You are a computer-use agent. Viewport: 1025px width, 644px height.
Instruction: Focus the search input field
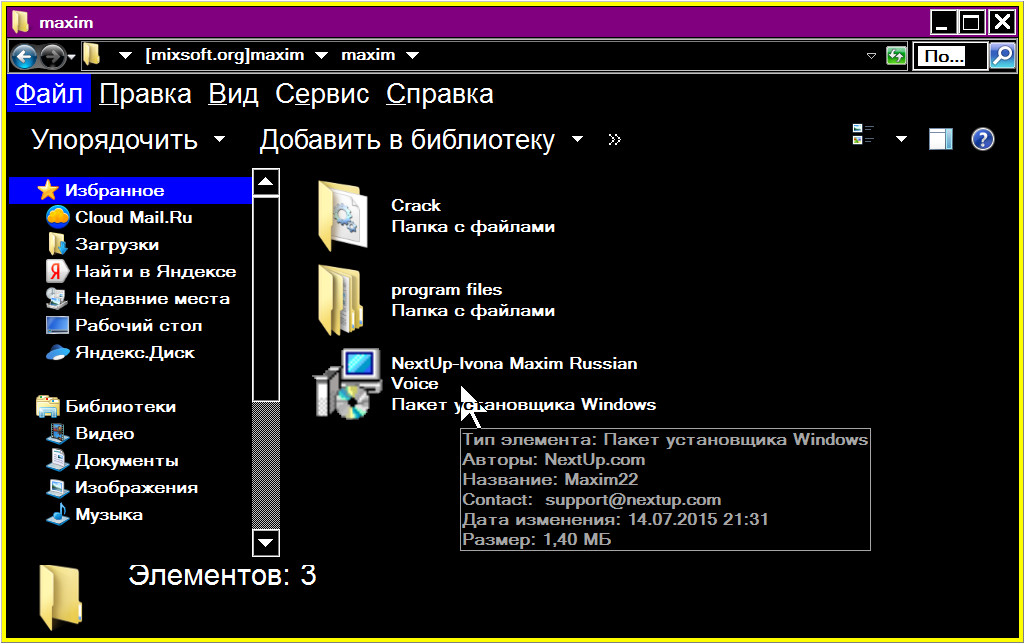(950, 56)
